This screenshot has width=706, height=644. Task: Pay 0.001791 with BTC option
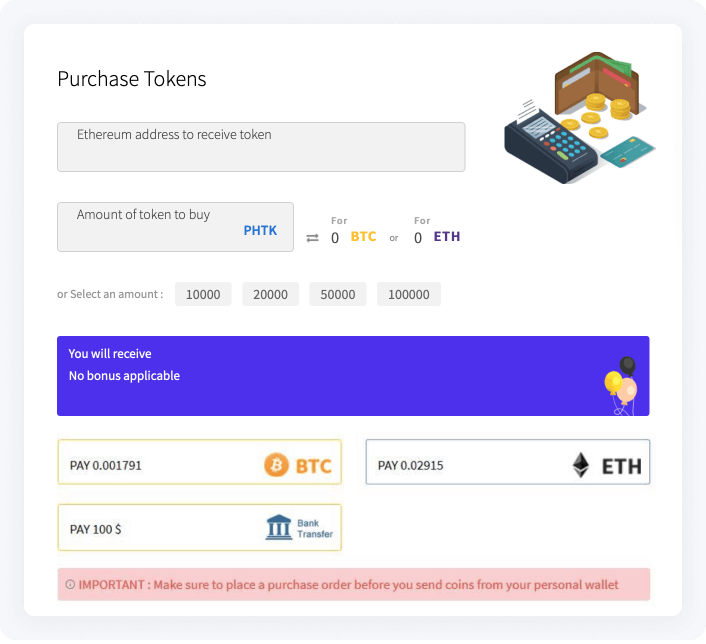[199, 462]
